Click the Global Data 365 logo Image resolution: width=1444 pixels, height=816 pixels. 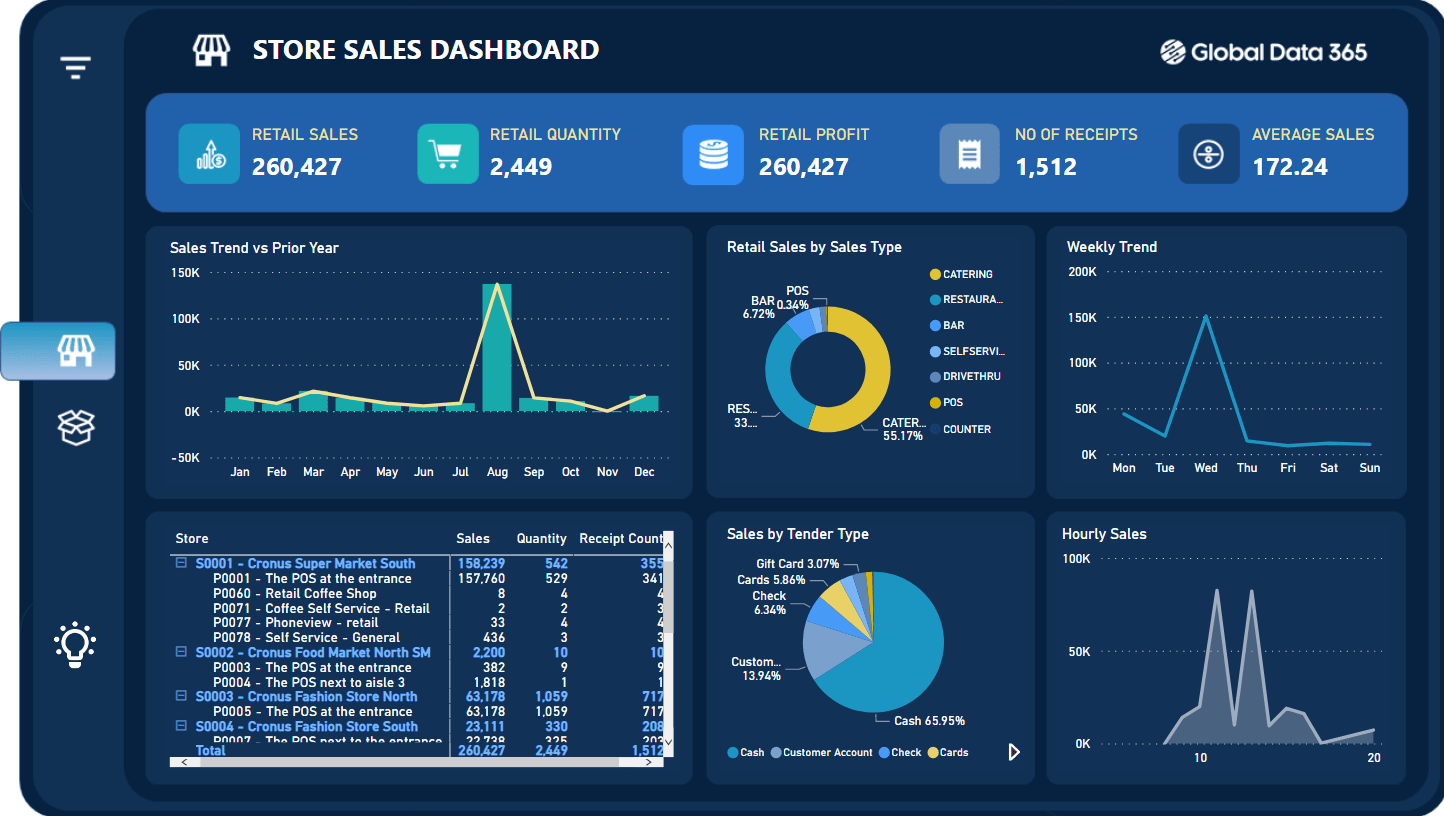(1263, 52)
